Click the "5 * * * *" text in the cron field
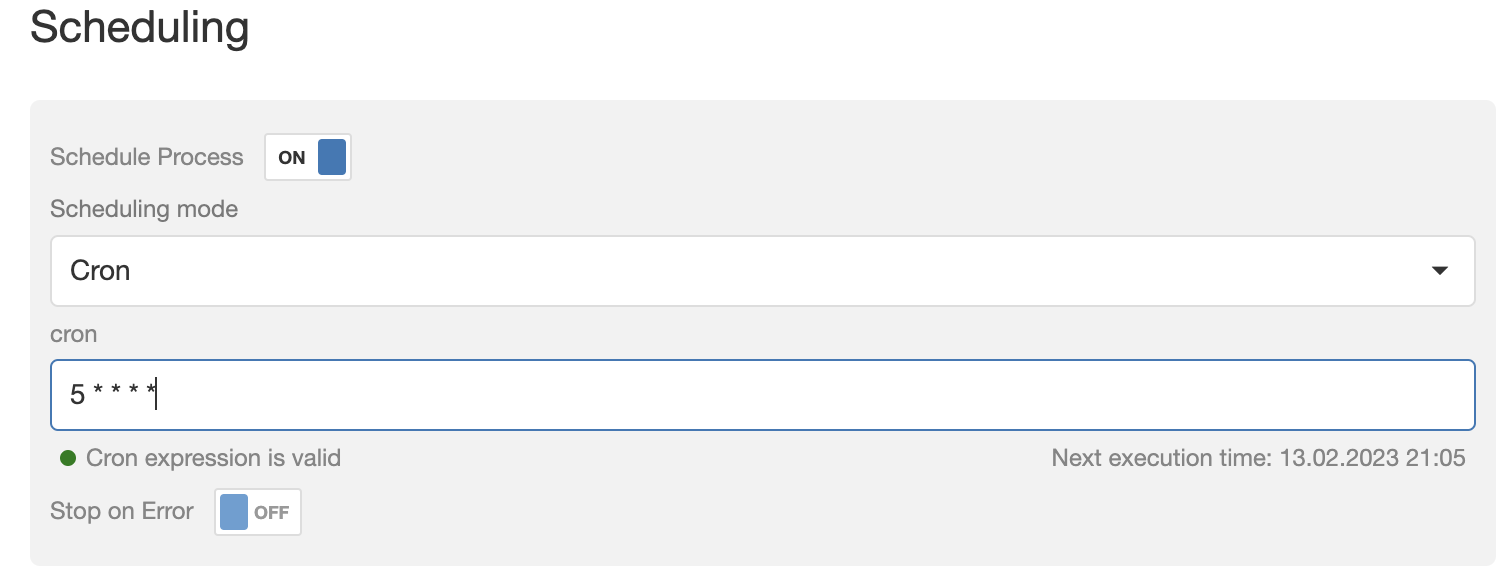This screenshot has height=588, width=1512. (x=113, y=395)
